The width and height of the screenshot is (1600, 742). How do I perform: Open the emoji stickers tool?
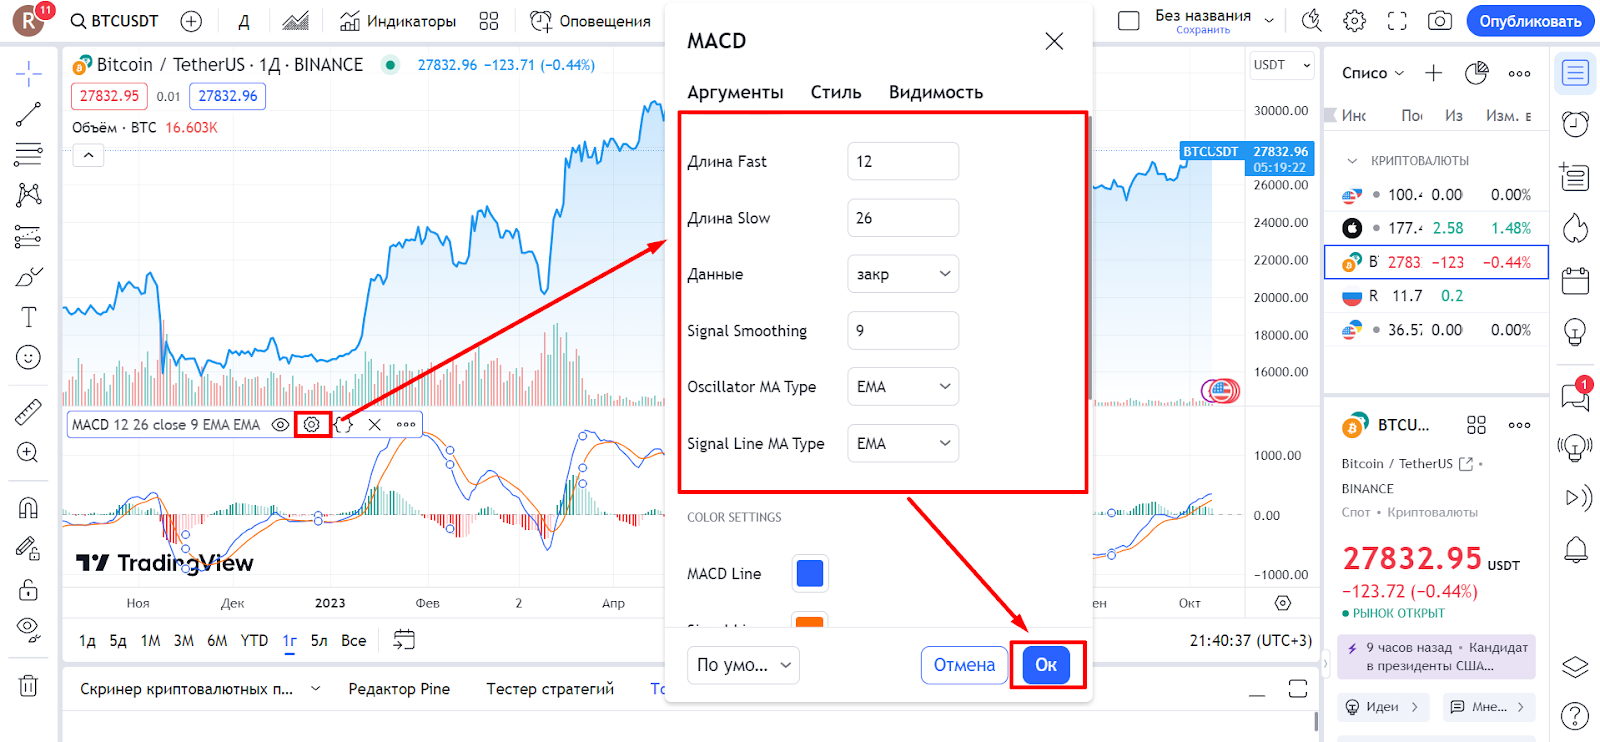click(x=28, y=357)
